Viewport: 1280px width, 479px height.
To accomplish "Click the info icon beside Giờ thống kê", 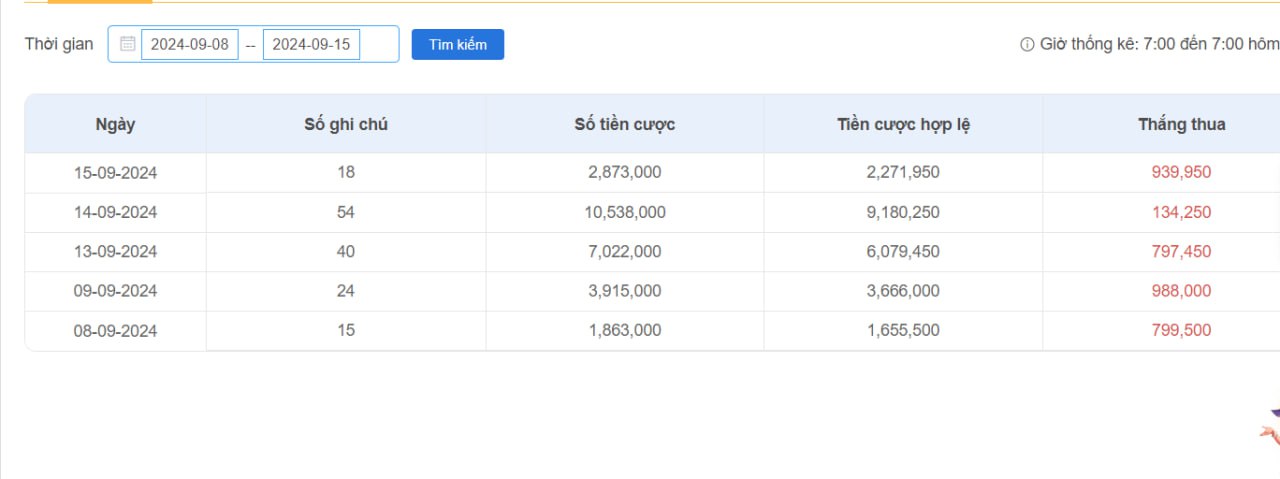I will point(1026,44).
